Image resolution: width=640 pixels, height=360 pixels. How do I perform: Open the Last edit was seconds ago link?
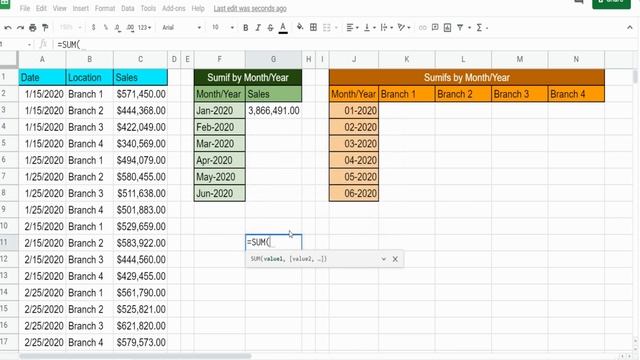[x=250, y=9]
